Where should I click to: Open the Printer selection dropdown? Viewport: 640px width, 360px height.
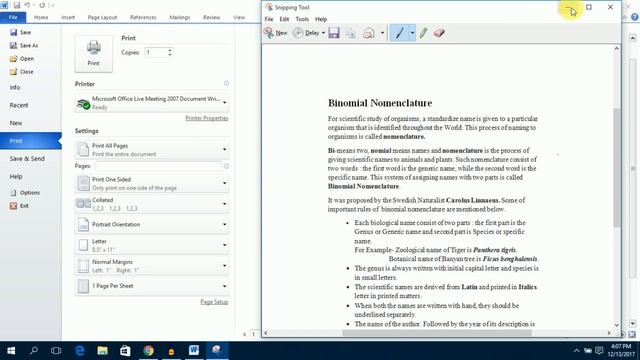point(151,103)
